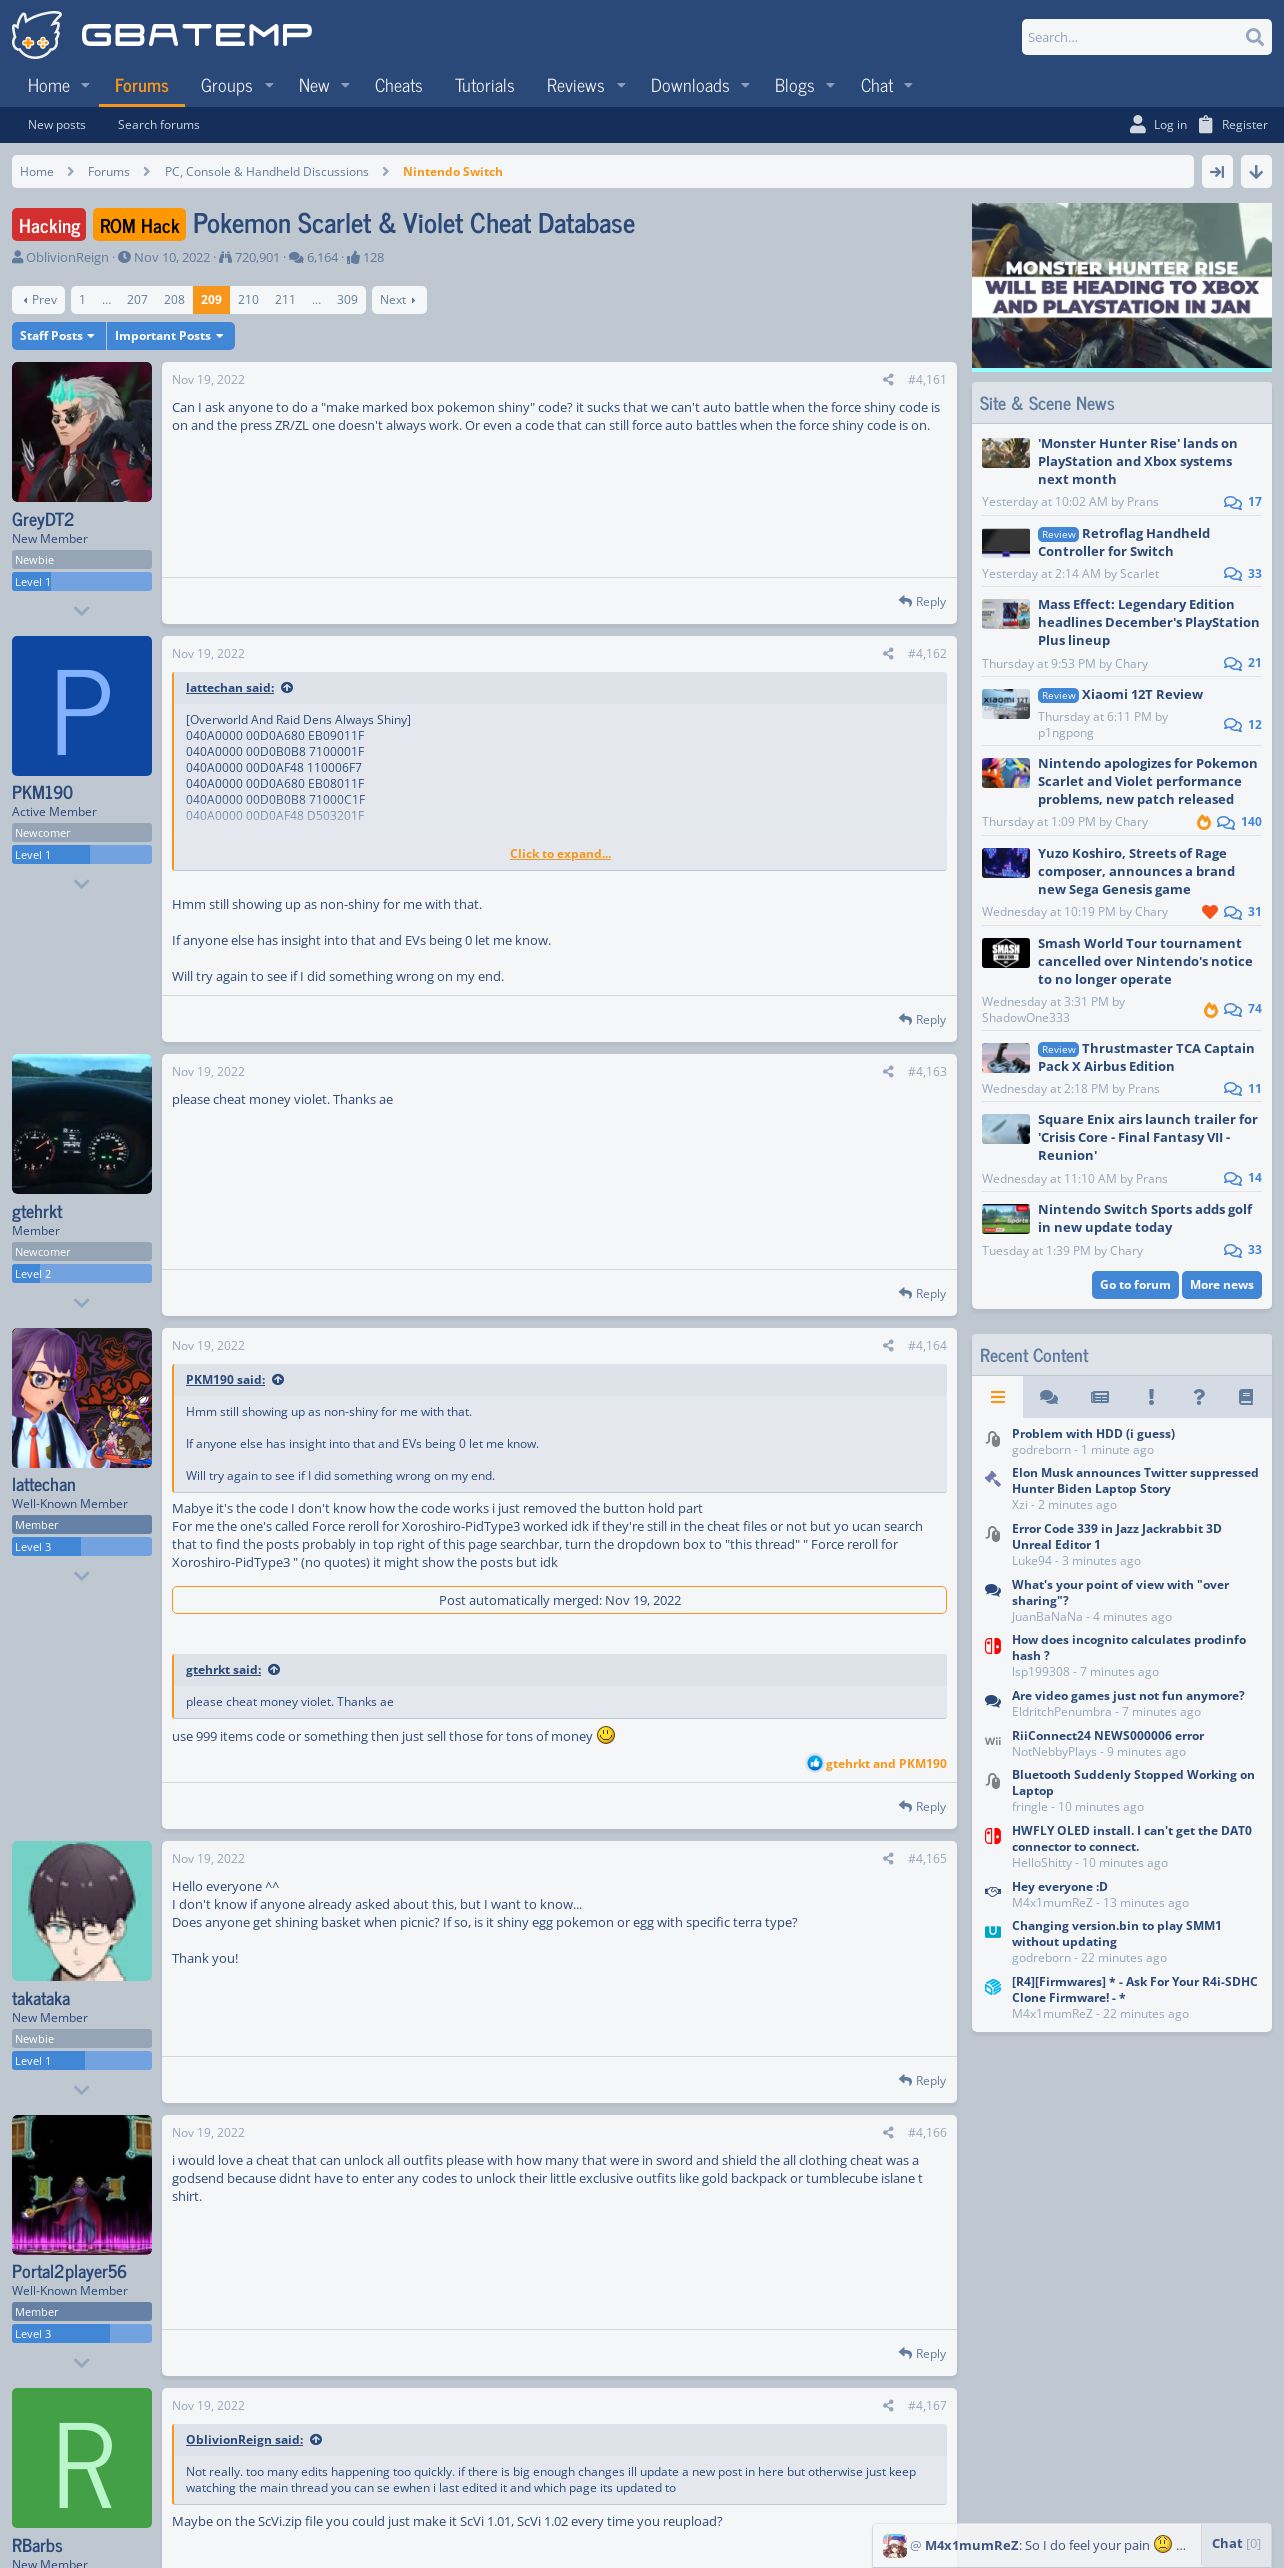Click the Register clipboard icon
The height and width of the screenshot is (2568, 1284).
coord(1206,125)
